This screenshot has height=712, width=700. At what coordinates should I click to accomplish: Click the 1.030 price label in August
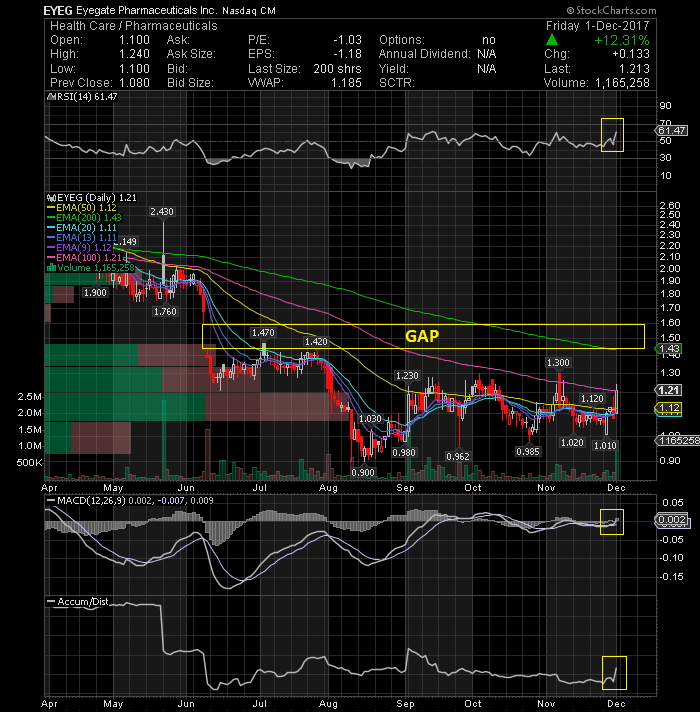pyautogui.click(x=370, y=419)
